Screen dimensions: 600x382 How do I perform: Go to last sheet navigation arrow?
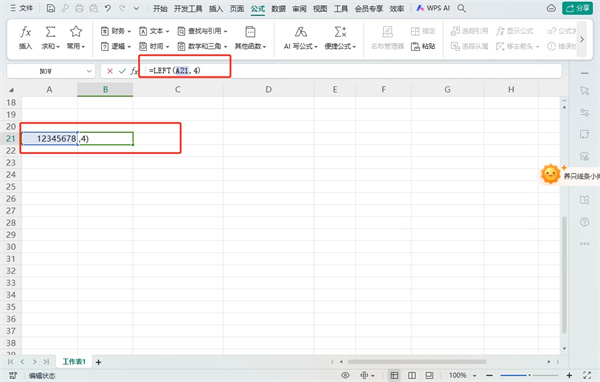[x=46, y=362]
